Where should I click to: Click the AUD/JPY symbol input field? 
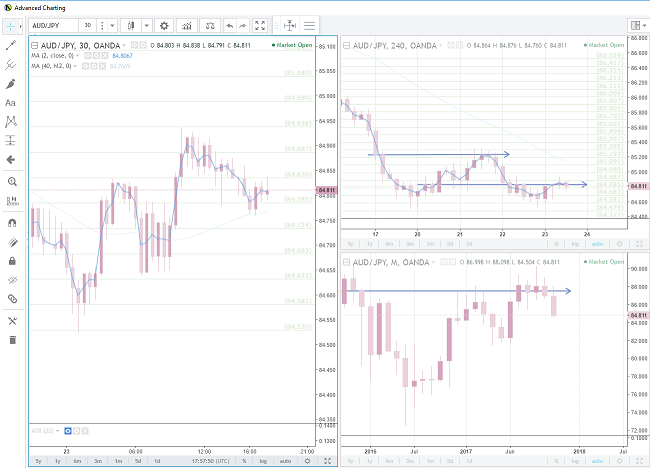tap(53, 25)
